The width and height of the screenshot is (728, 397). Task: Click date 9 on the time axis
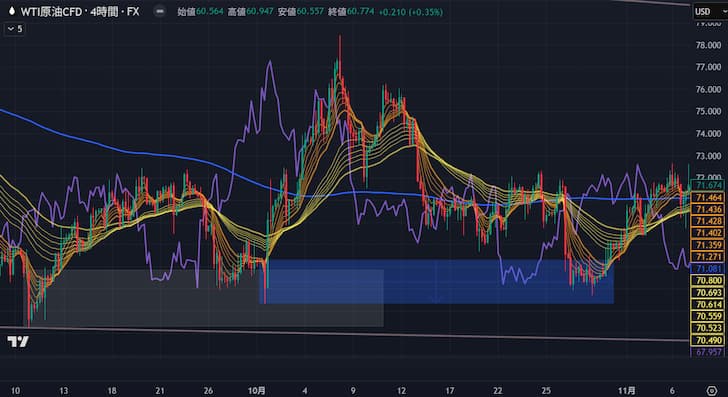353,390
